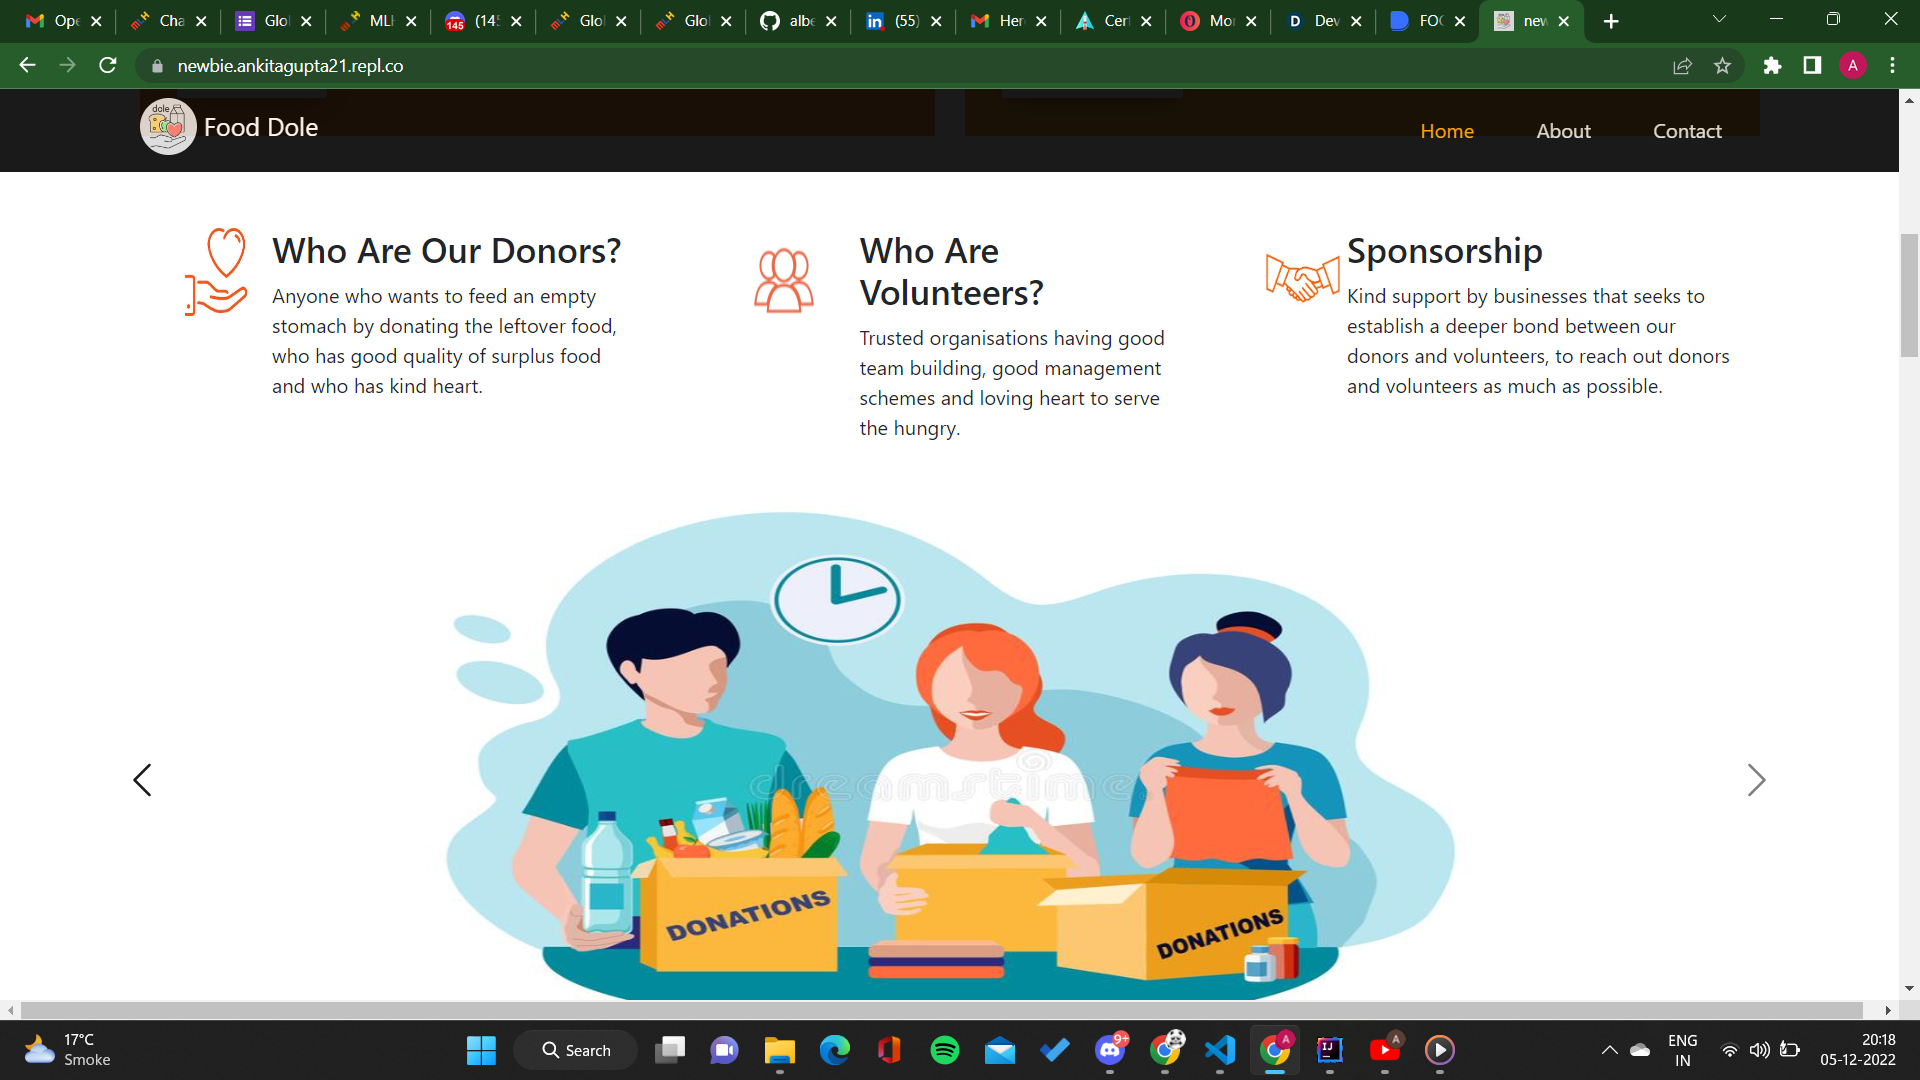1920x1080 pixels.
Task: Open the About menu item
Action: pos(1563,131)
